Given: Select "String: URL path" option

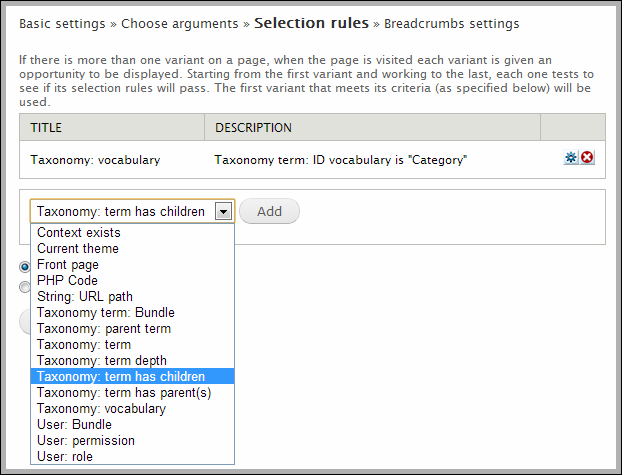Looking at the screenshot, I should point(84,297).
